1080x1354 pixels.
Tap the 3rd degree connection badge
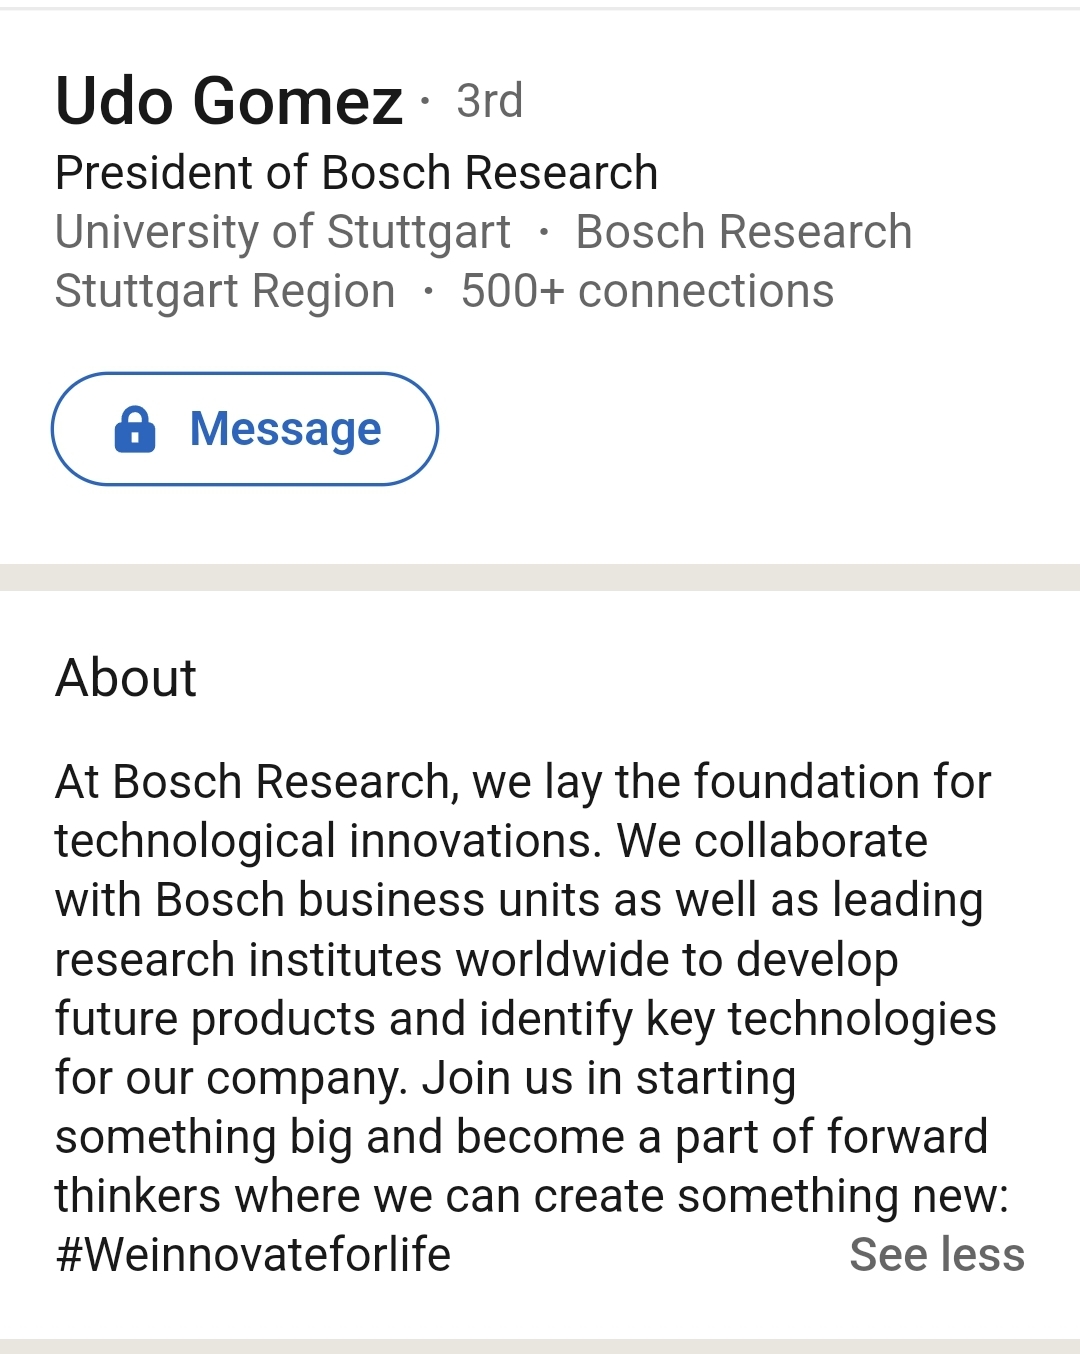point(489,101)
